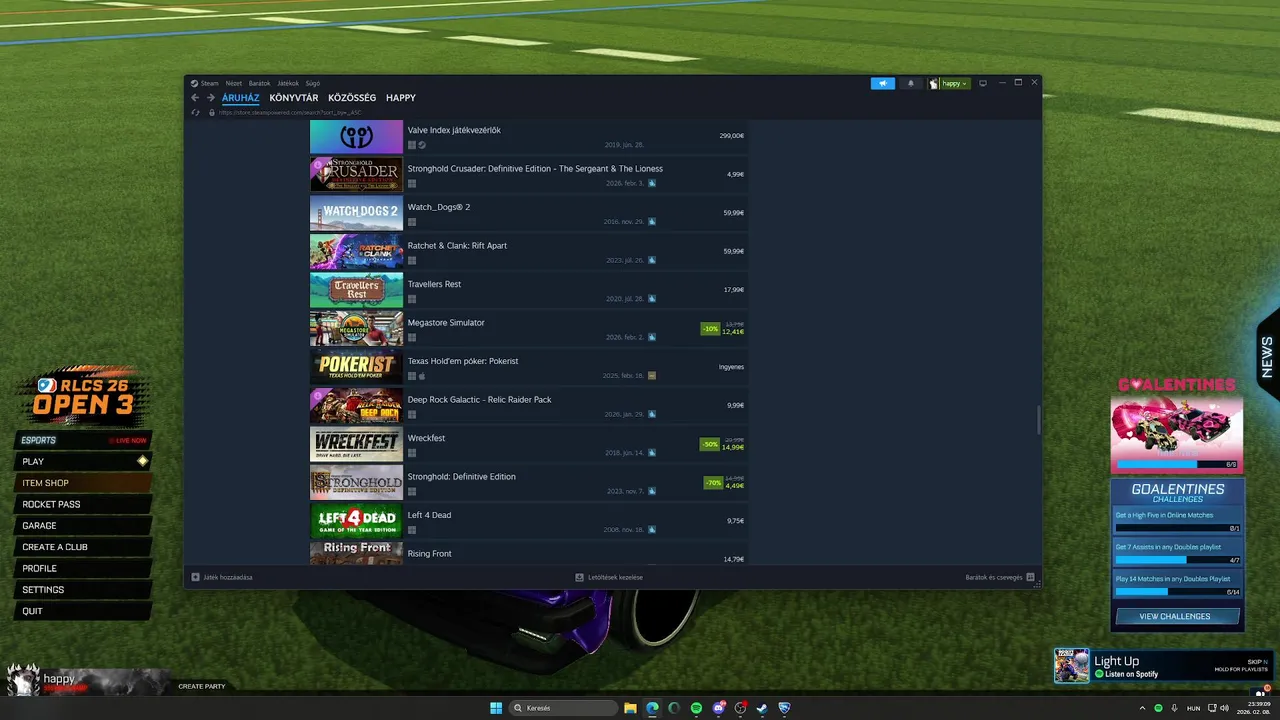The width and height of the screenshot is (1280, 720).
Task: Click the review icon beside Pokerist date
Action: click(x=652, y=376)
